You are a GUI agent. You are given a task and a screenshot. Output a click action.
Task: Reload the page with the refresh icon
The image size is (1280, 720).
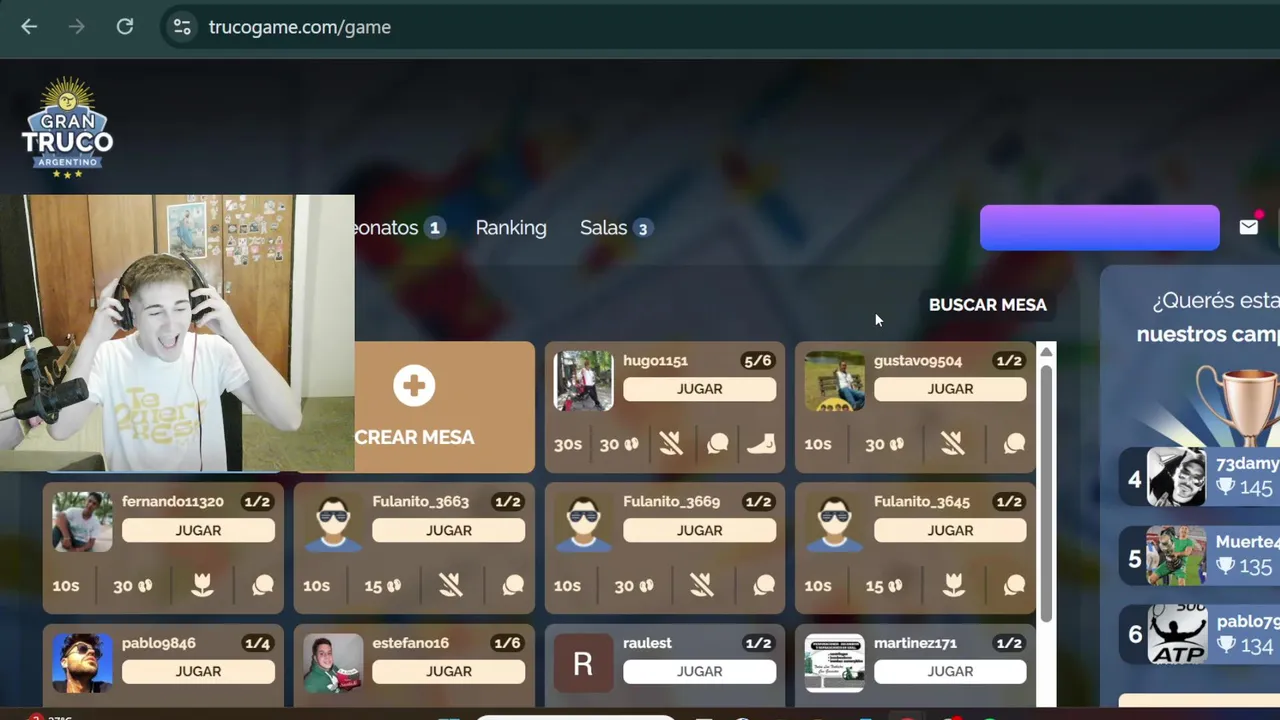tap(125, 27)
